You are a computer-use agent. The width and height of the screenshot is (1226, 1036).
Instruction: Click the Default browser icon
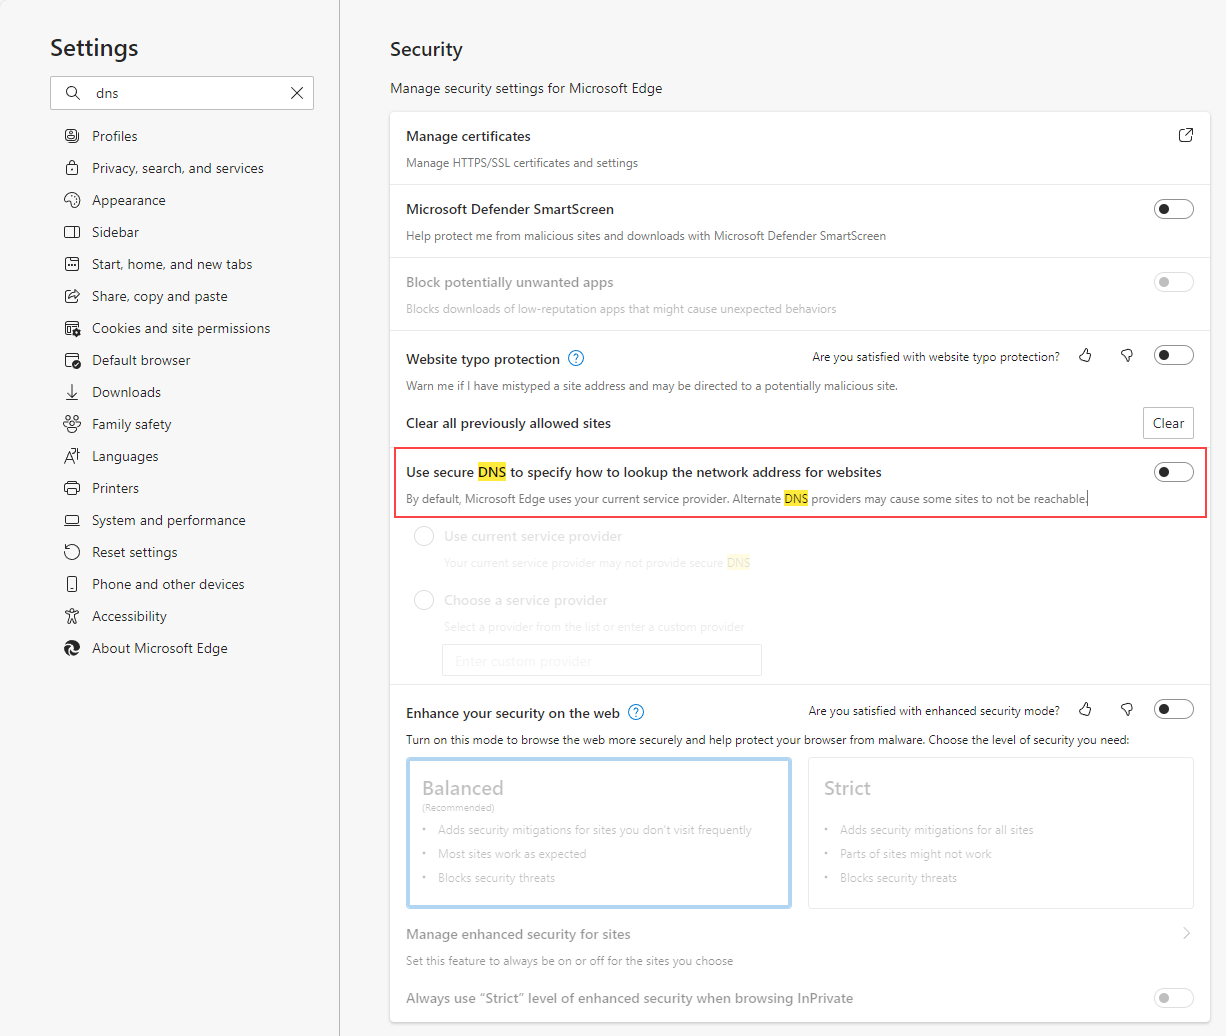(x=72, y=360)
